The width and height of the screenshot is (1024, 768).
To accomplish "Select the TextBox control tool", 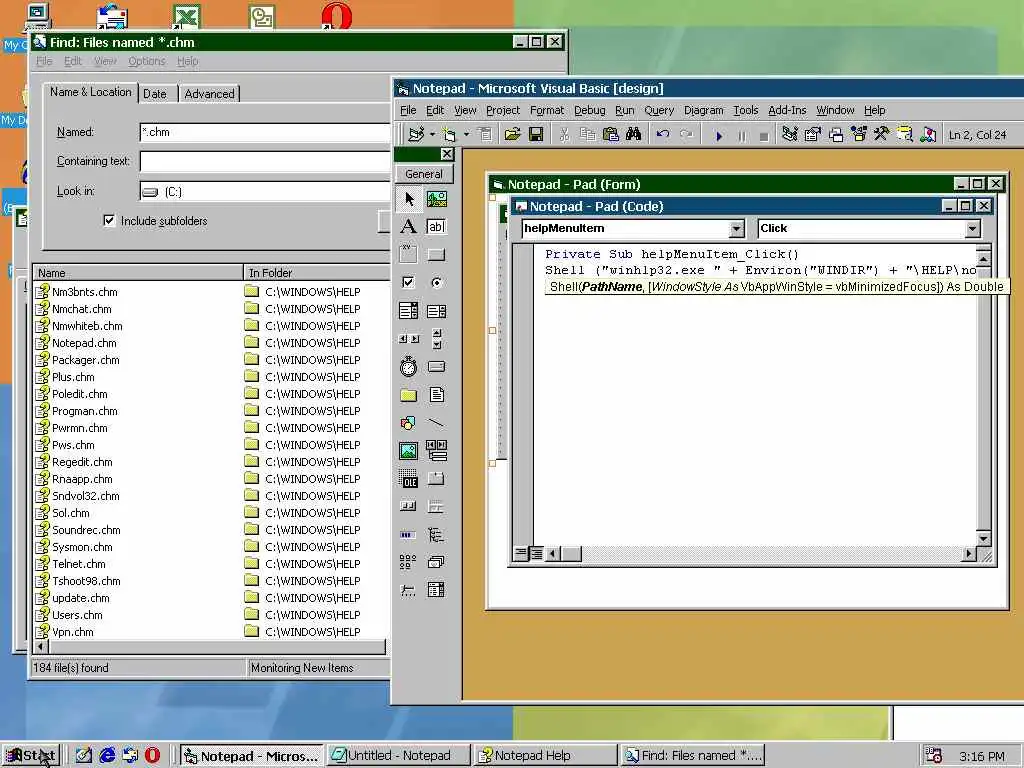I will 436,227.
